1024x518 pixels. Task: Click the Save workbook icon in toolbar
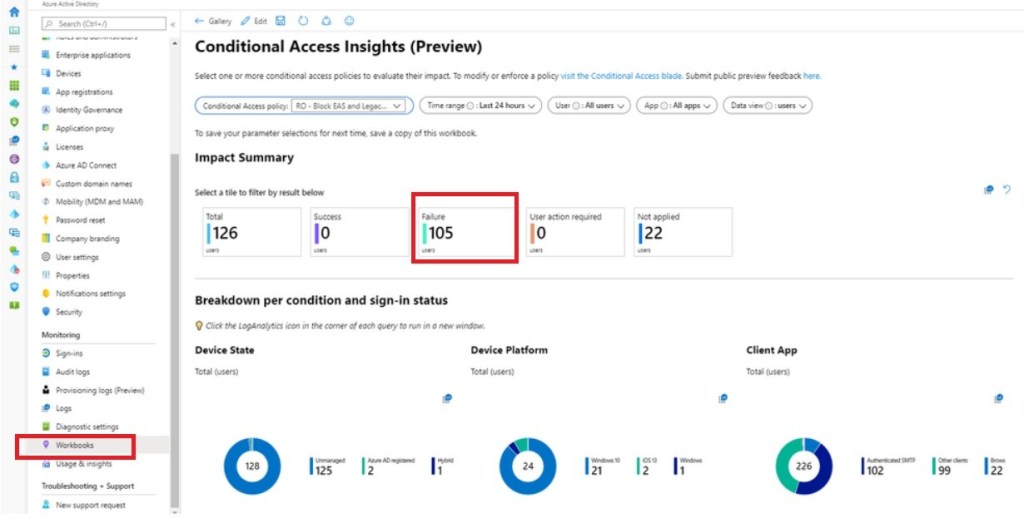tap(279, 21)
